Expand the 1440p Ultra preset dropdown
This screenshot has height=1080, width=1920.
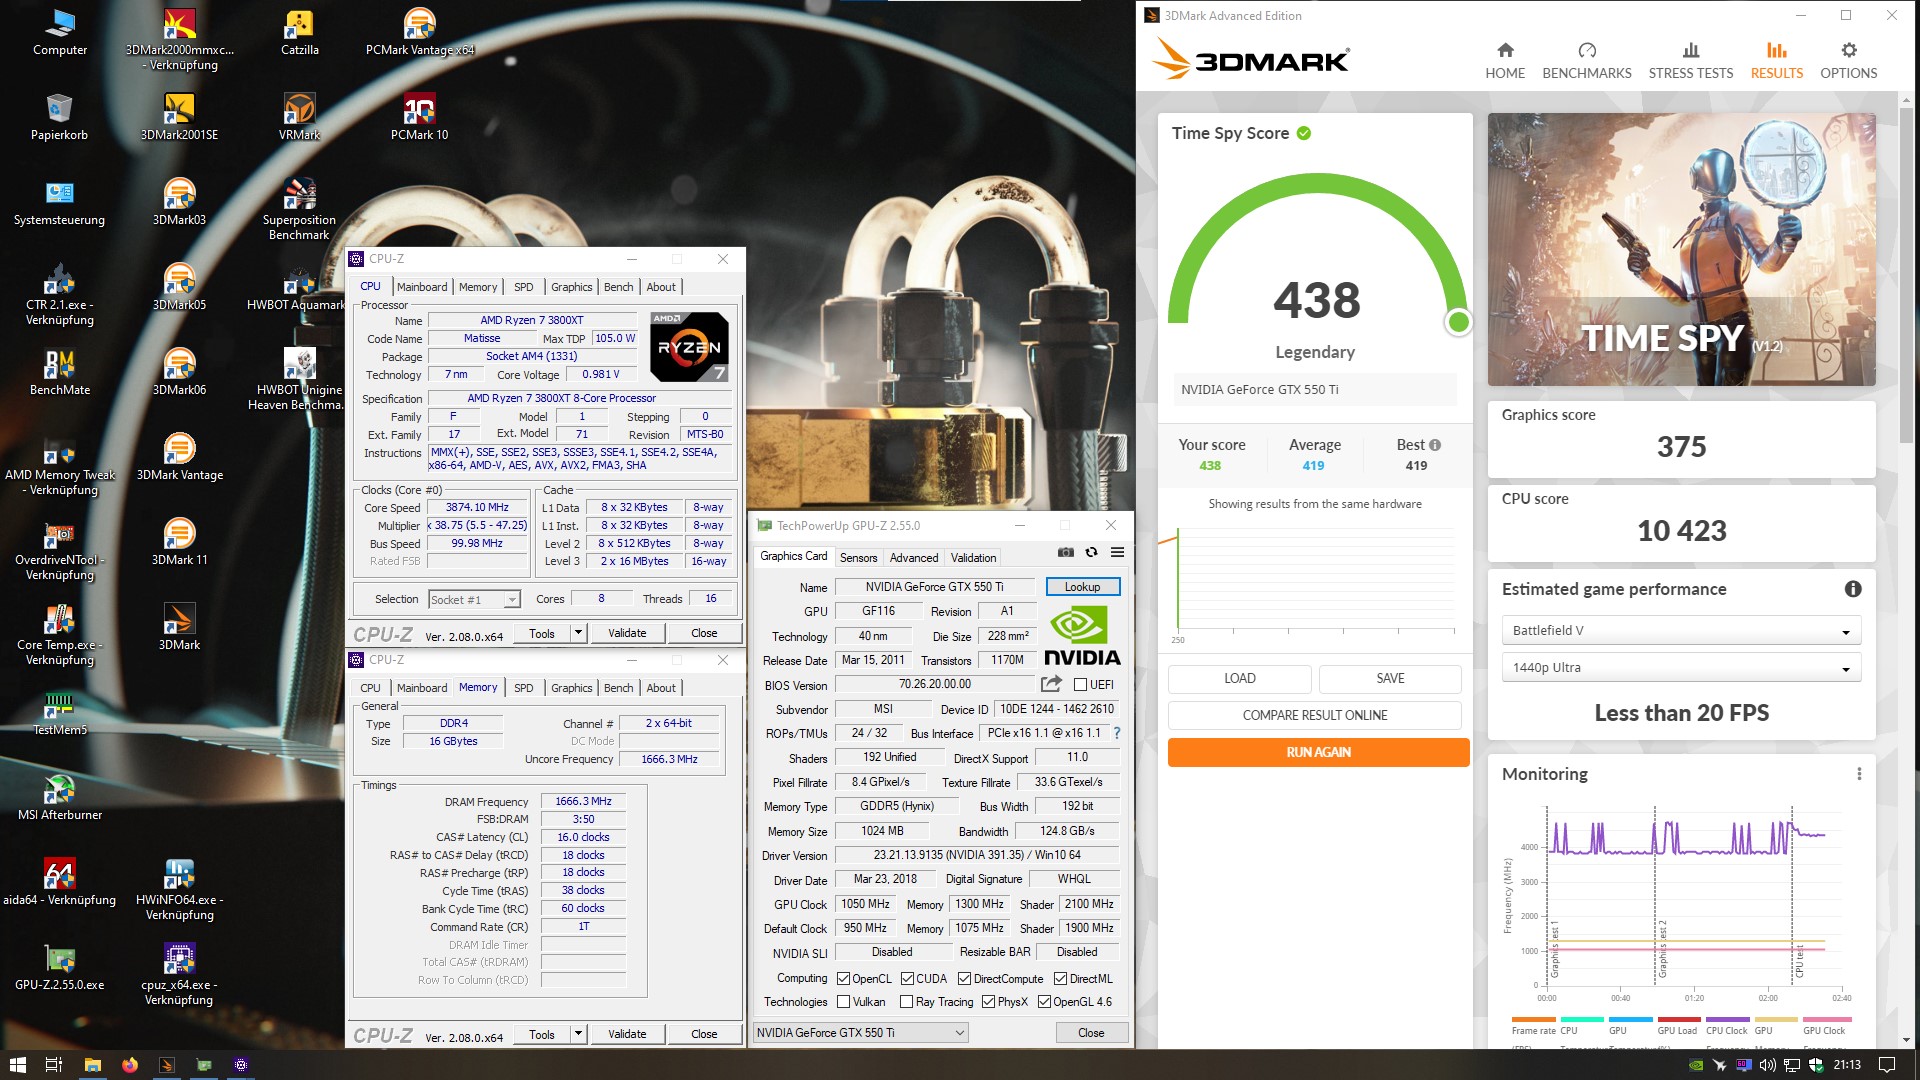click(1681, 668)
